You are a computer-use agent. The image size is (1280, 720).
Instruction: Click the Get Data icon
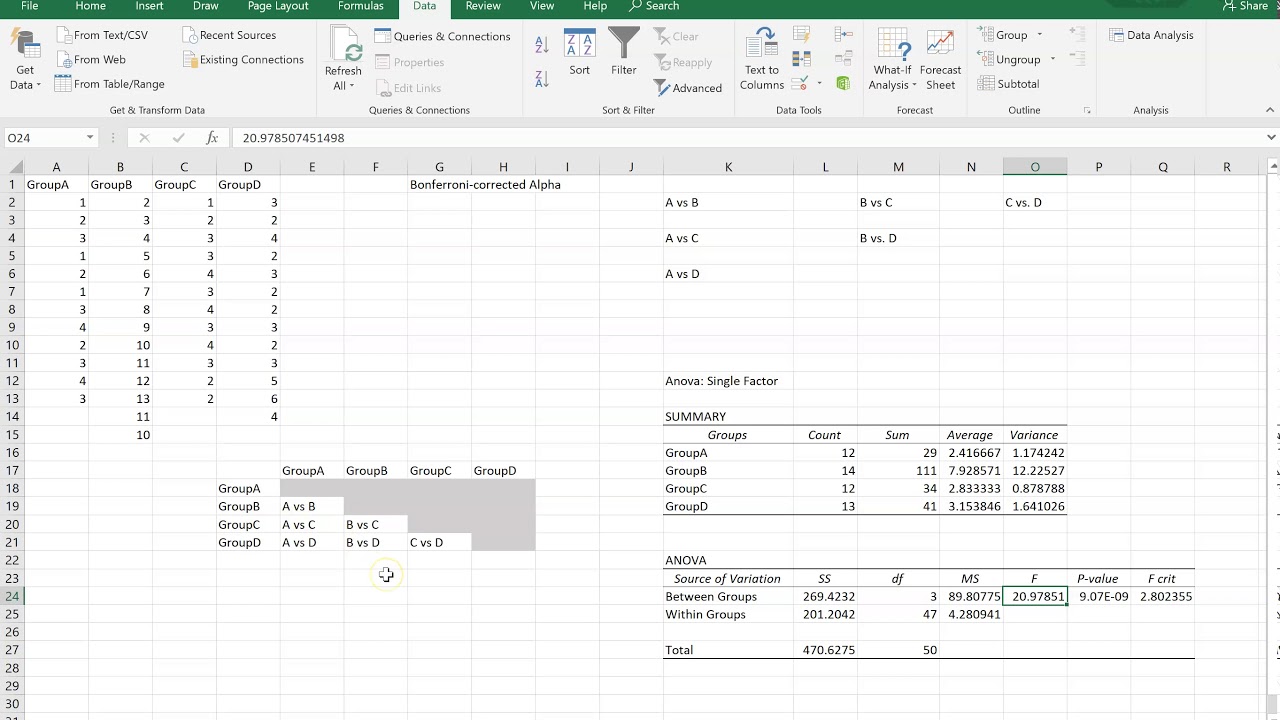tap(25, 45)
